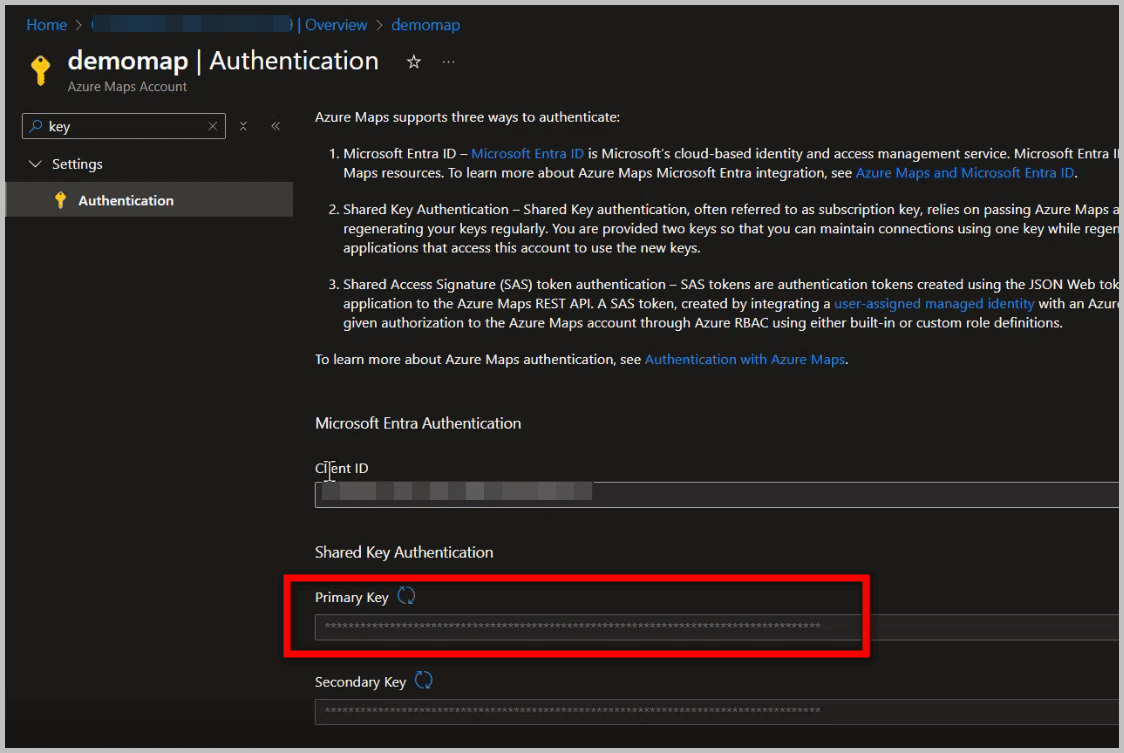Click the reset filter icon beside the search box
Image resolution: width=1124 pixels, height=753 pixels.
pos(243,125)
